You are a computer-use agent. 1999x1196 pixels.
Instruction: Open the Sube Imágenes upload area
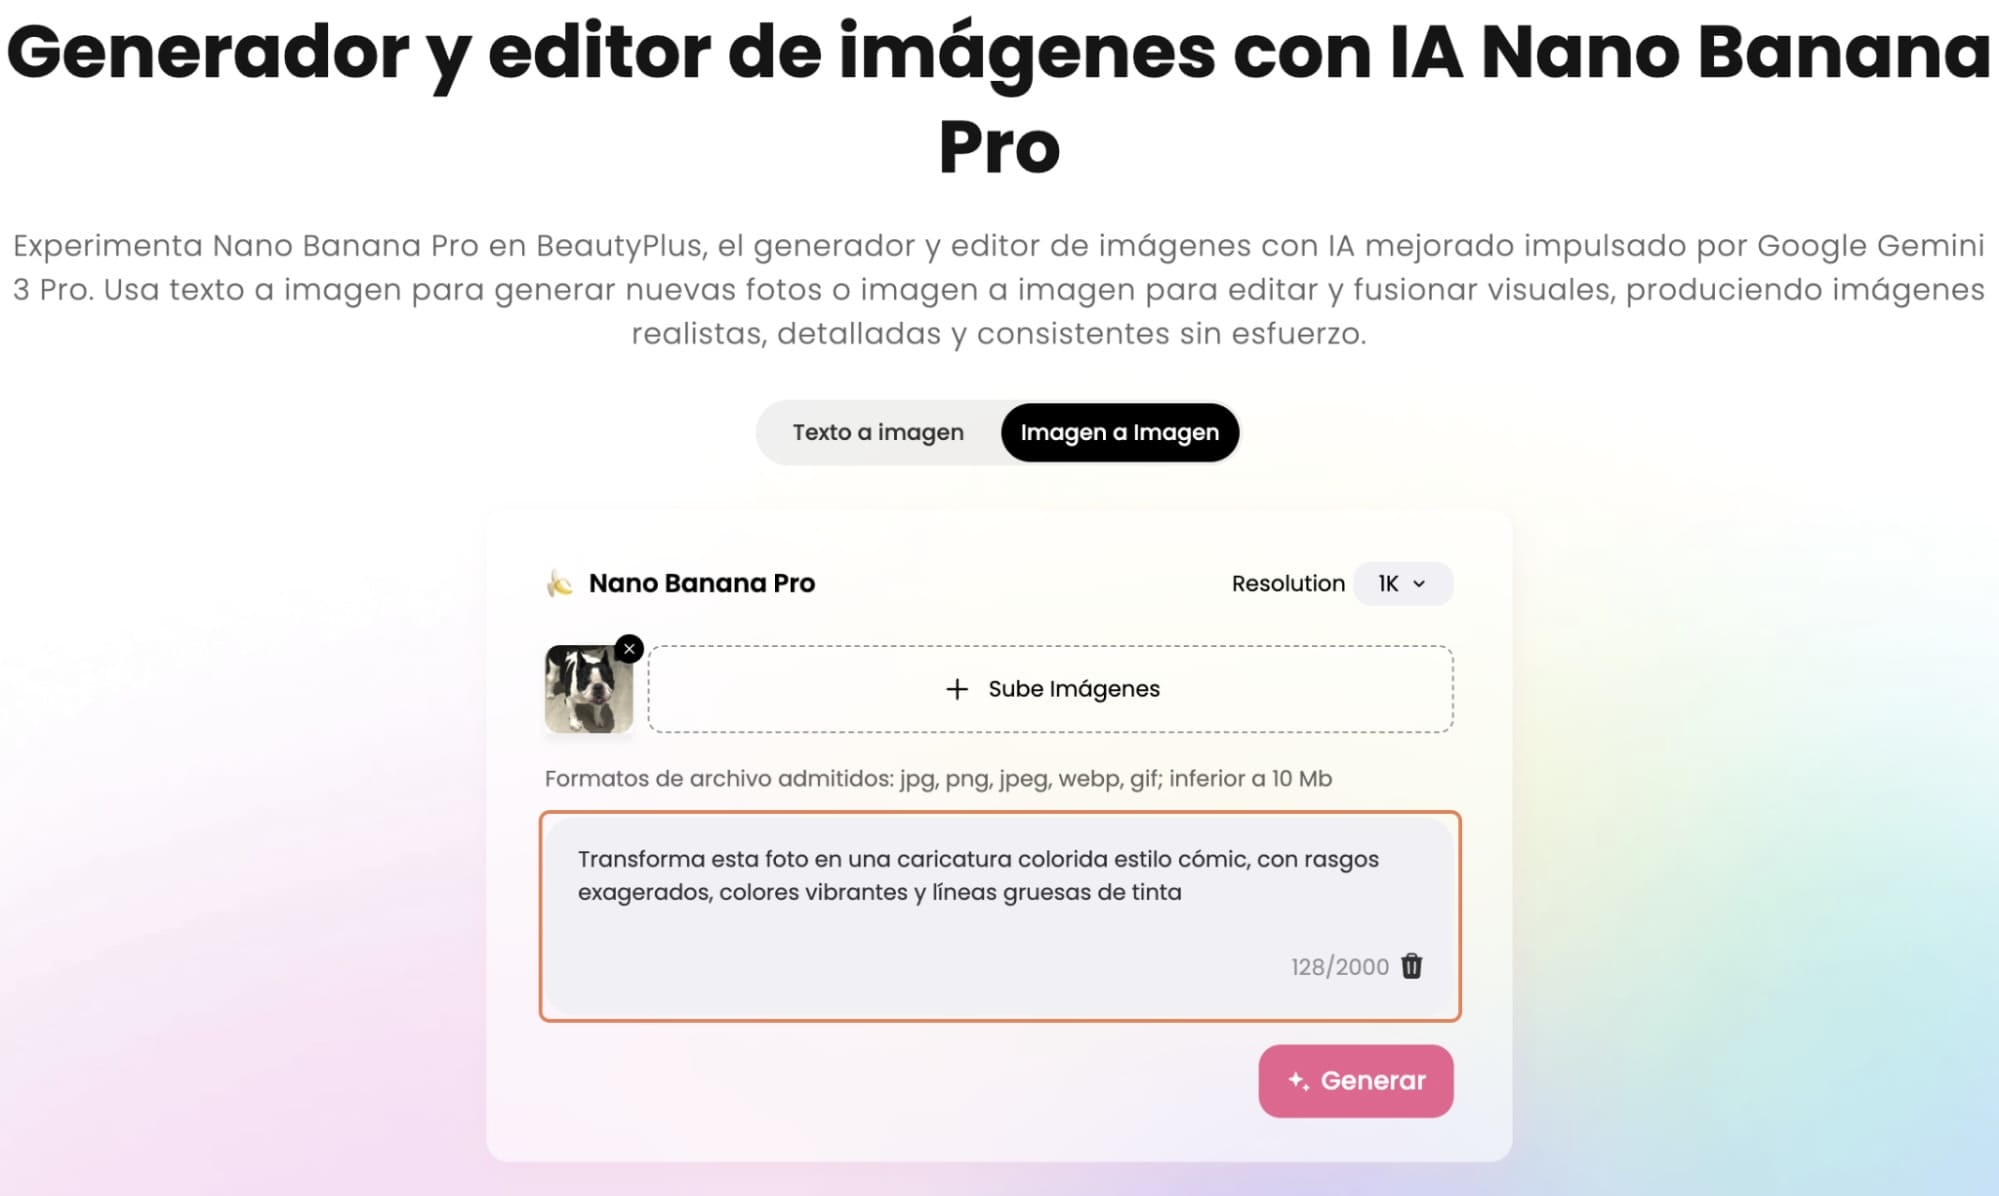click(1050, 689)
